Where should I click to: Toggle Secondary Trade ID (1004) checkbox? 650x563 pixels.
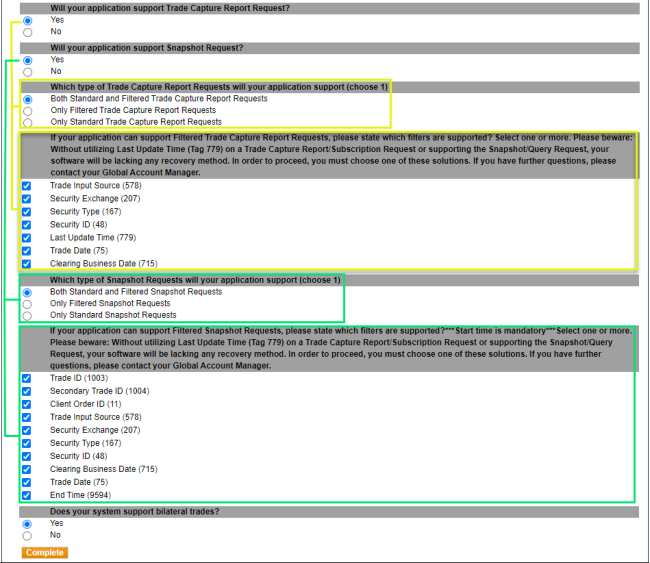click(x=27, y=391)
